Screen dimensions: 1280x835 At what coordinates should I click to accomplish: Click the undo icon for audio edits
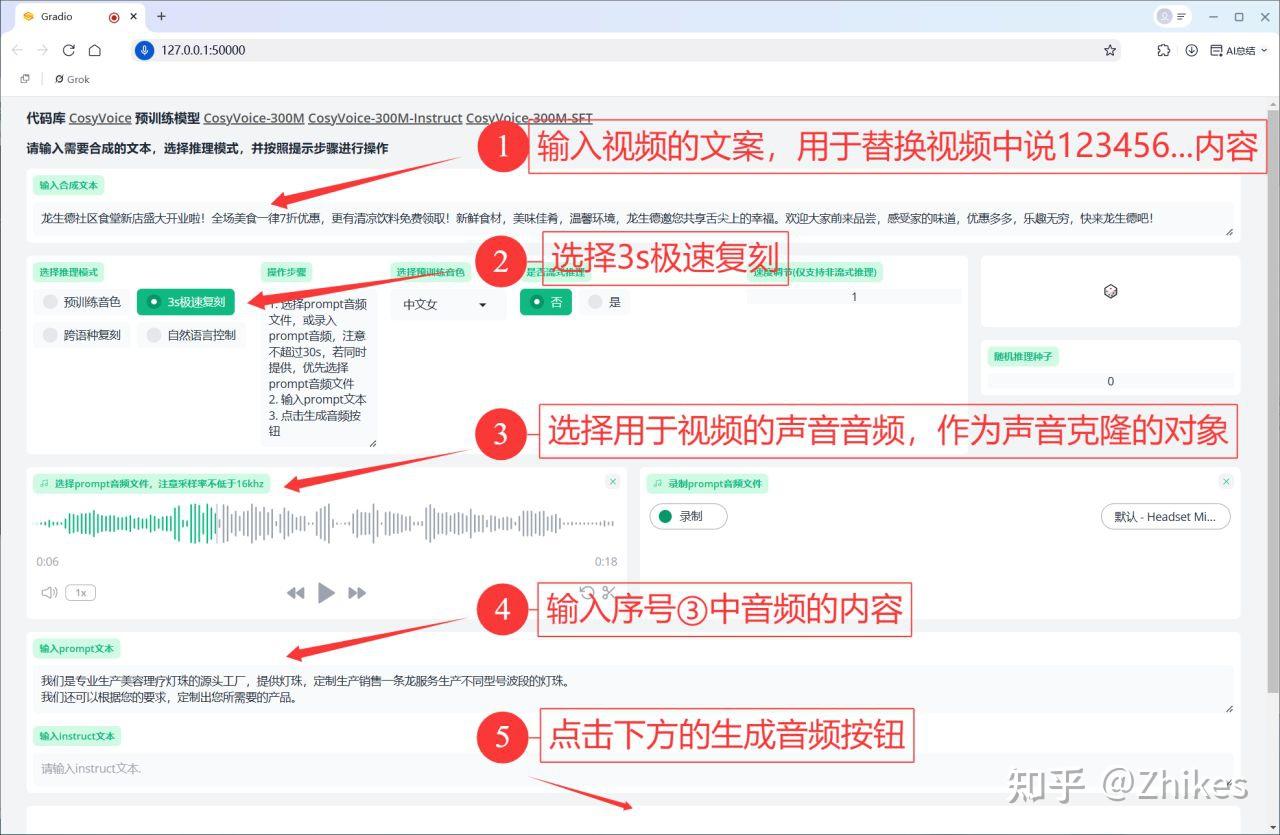(x=587, y=593)
